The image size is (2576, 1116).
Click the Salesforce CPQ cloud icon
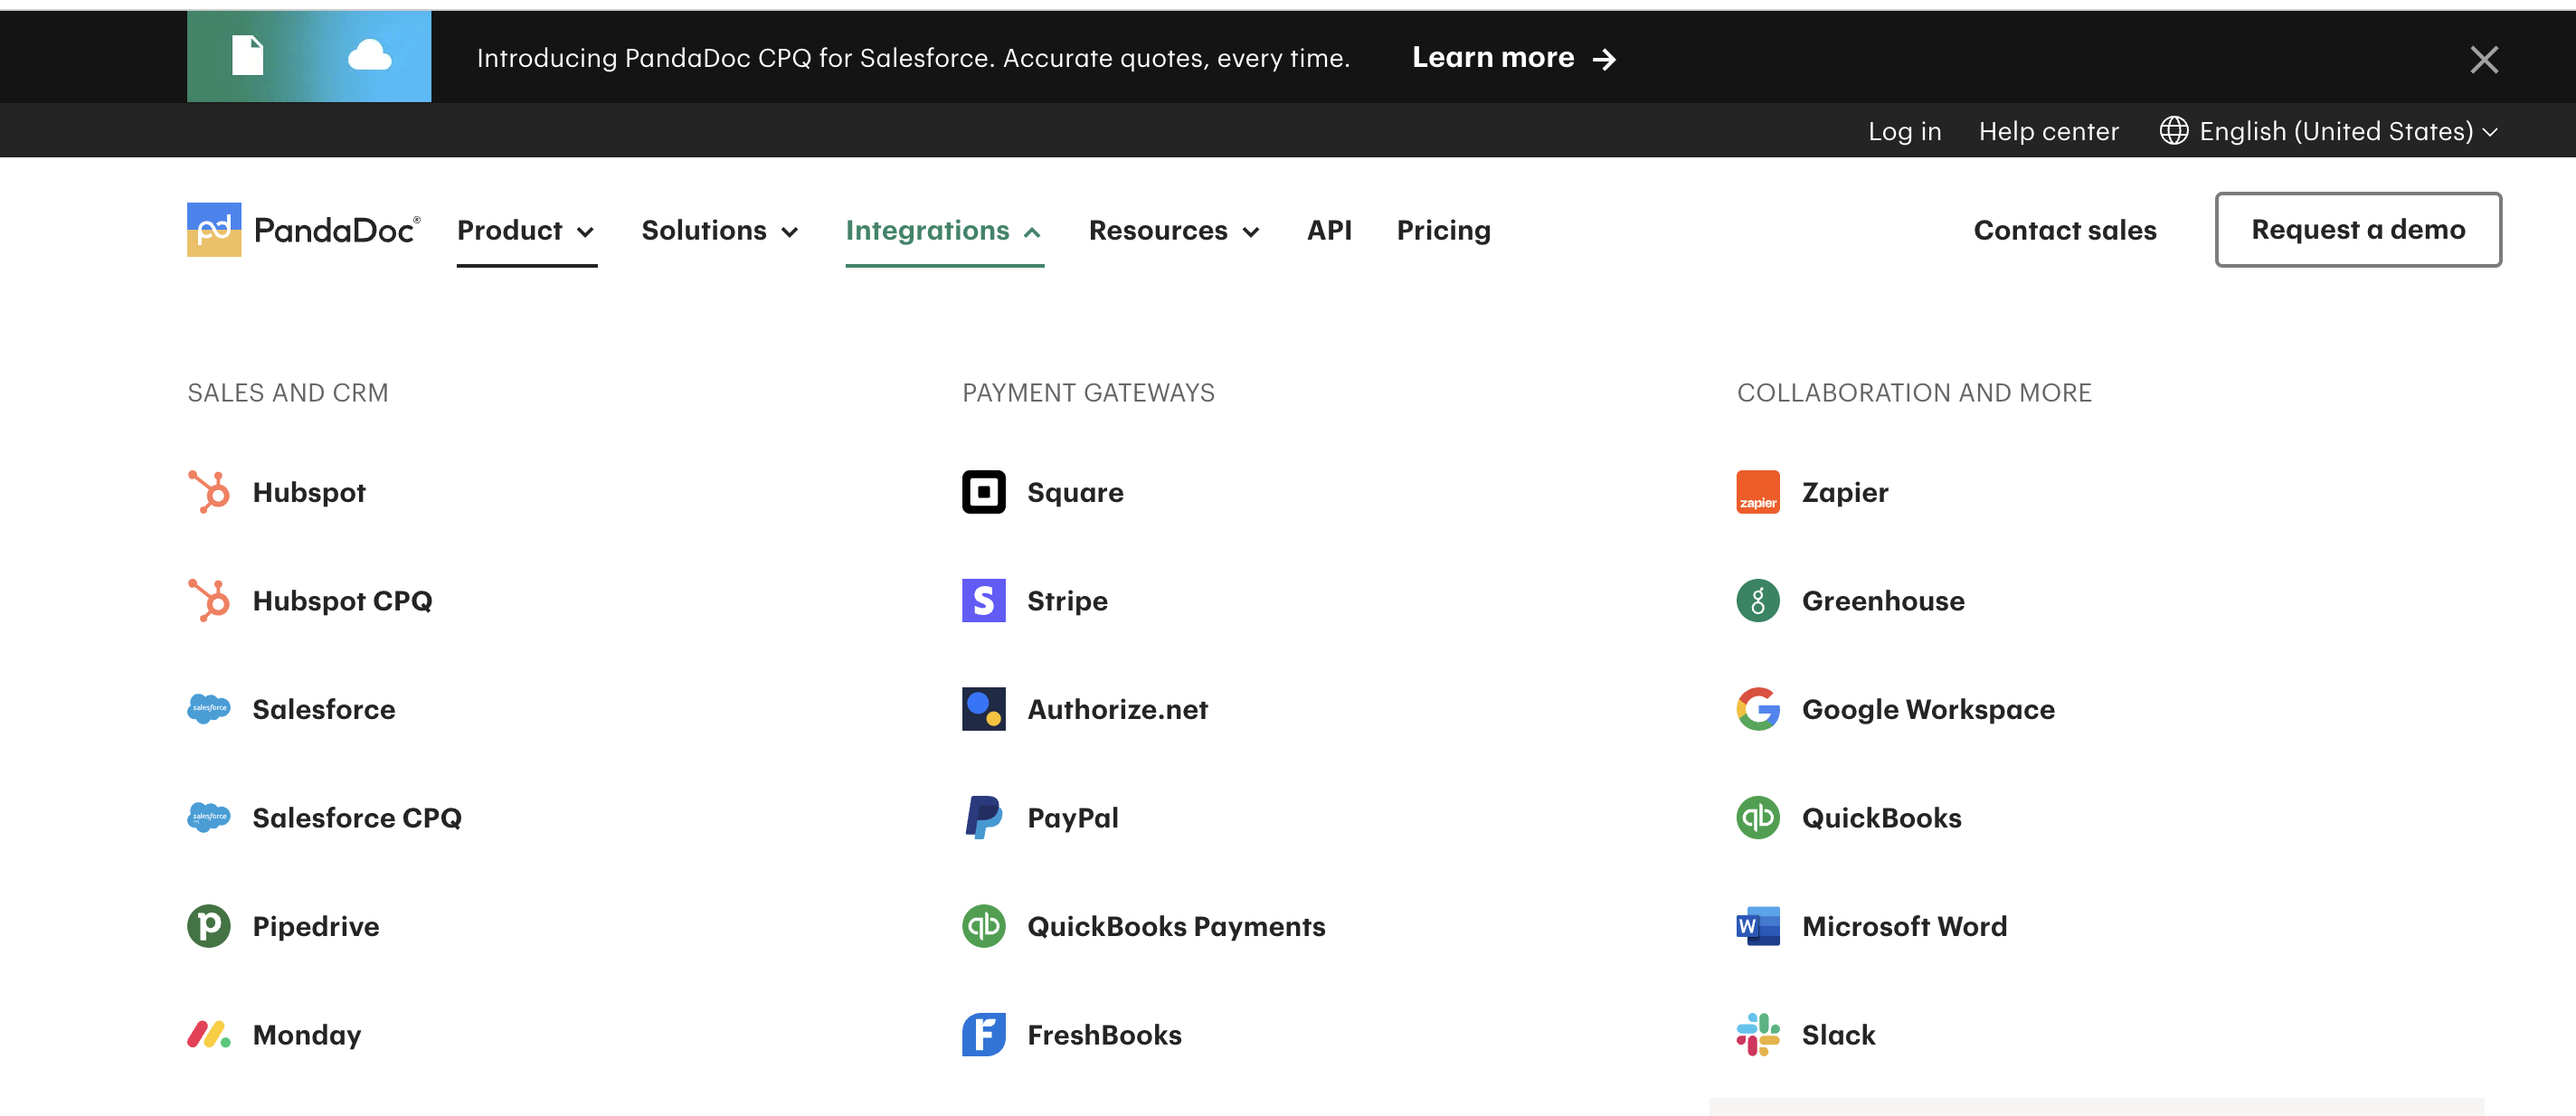[x=209, y=818]
